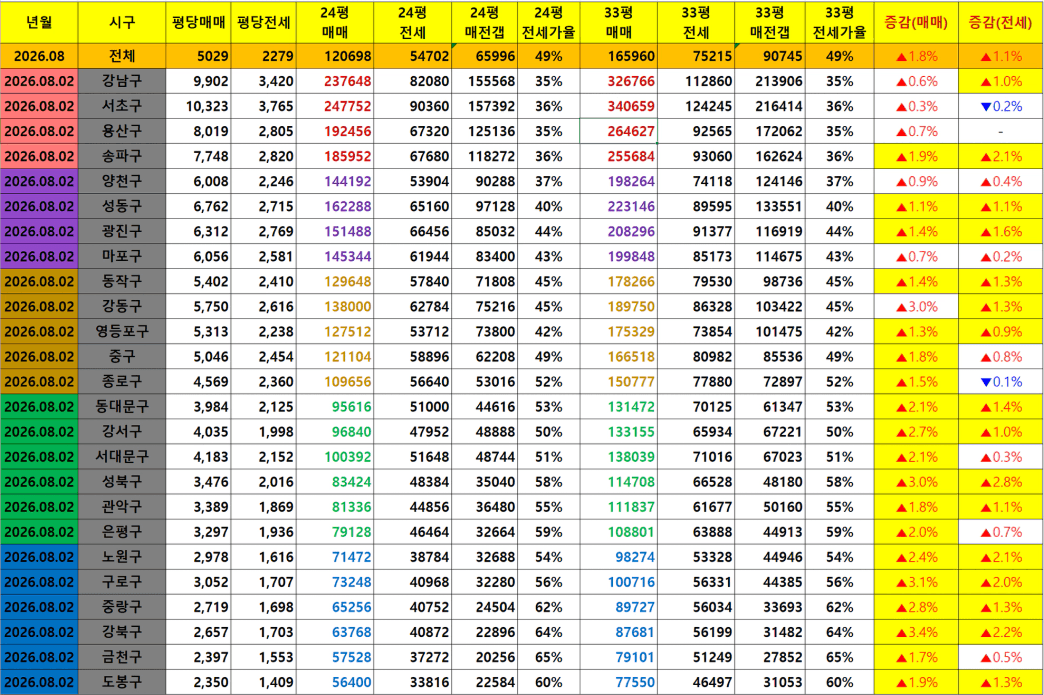Select 도봉구 24평 매매 value 56400
1044x695 pixels.
[x=335, y=682]
